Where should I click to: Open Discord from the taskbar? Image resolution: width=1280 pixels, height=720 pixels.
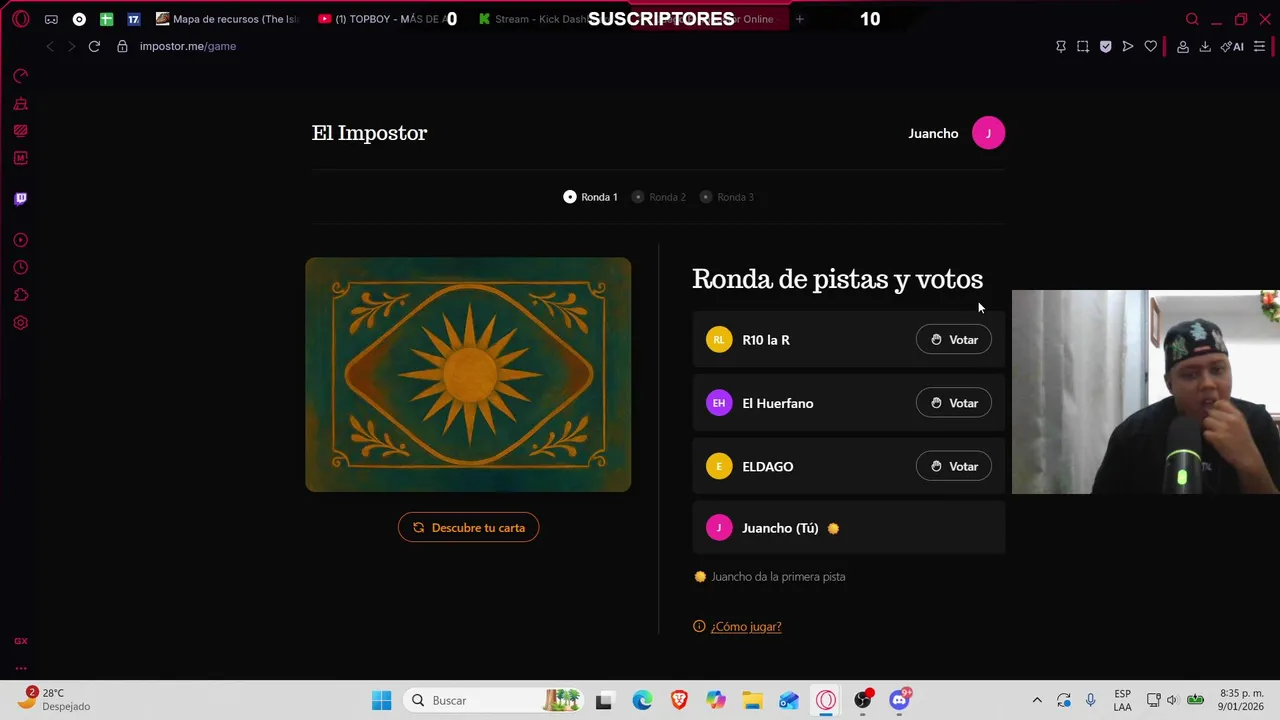pyautogui.click(x=899, y=700)
